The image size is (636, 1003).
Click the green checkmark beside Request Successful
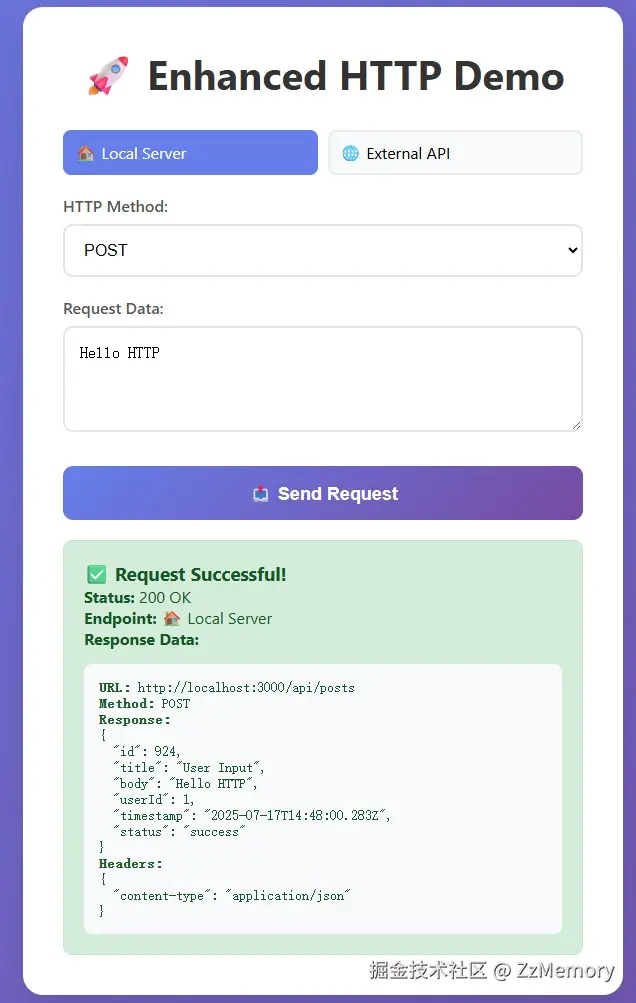click(x=95, y=574)
